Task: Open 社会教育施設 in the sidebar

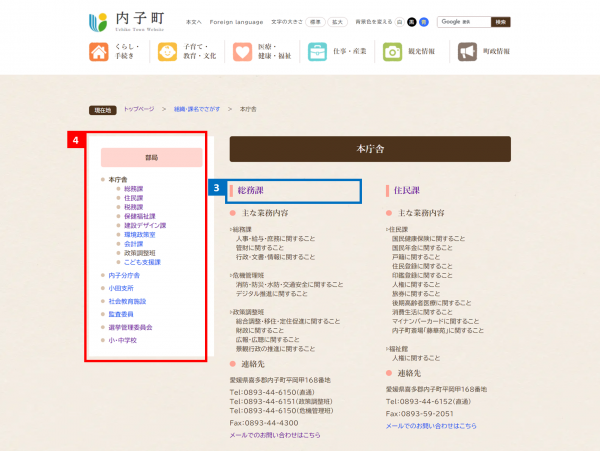Action: coord(127,301)
